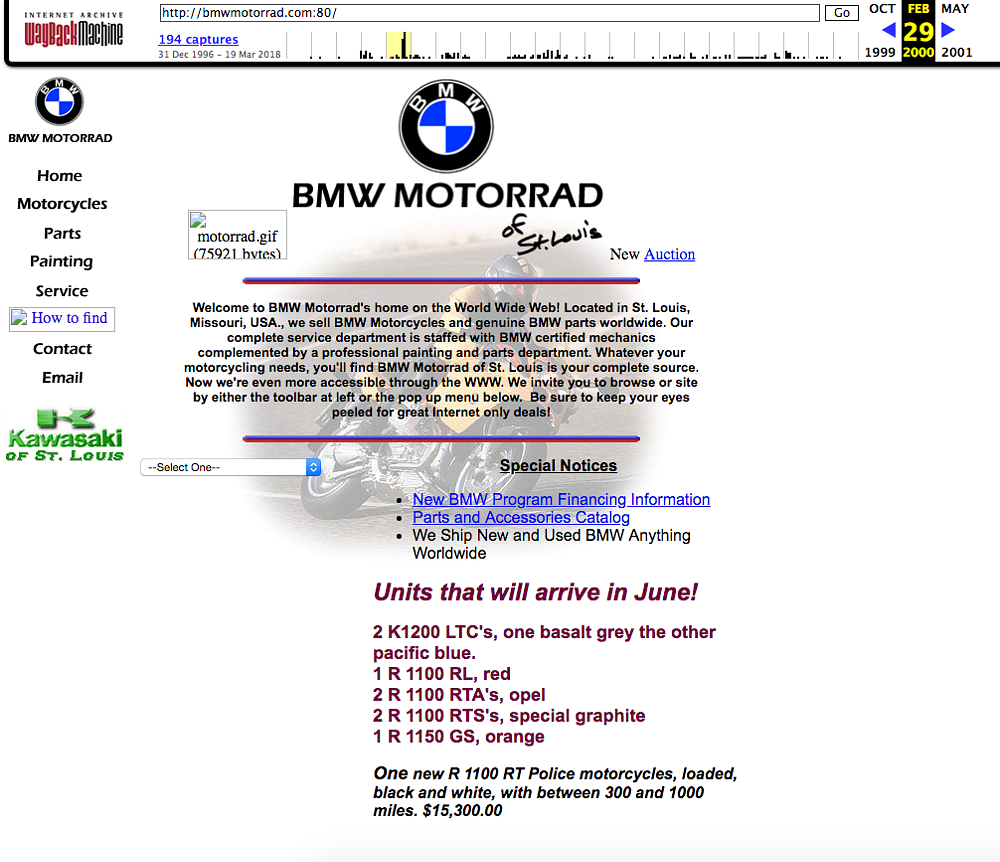Select Painting in the sidebar

point(62,262)
